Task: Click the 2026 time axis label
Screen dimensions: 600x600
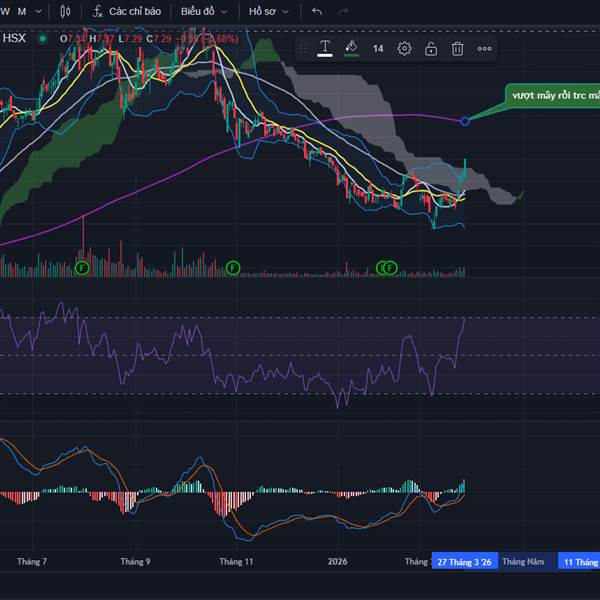Action: tap(337, 561)
